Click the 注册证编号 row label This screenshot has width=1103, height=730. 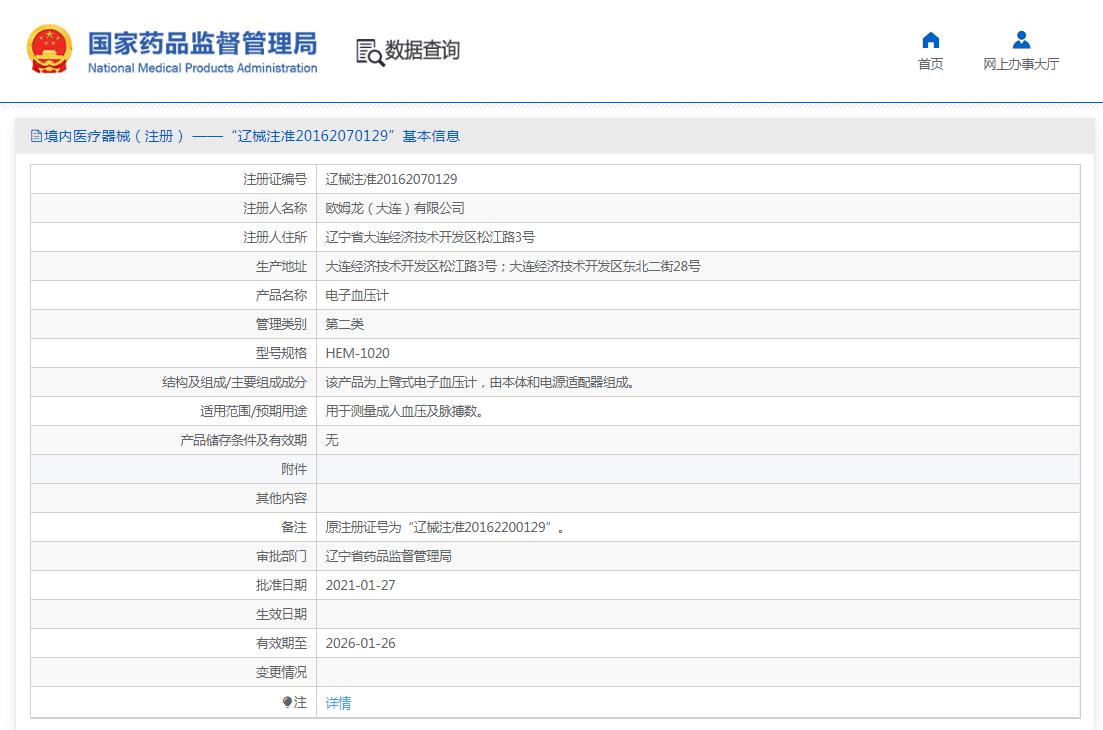(x=275, y=179)
